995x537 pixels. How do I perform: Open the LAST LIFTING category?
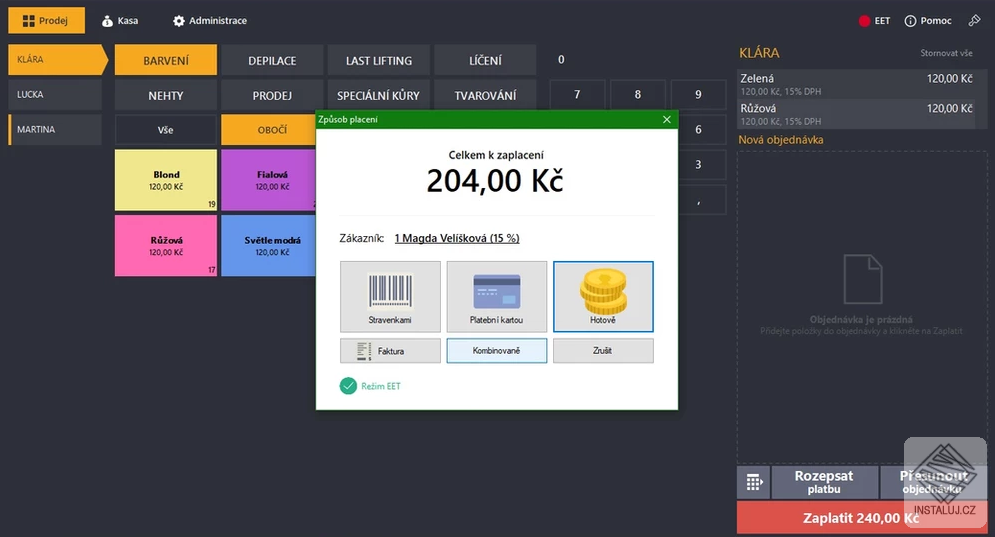[x=379, y=60]
